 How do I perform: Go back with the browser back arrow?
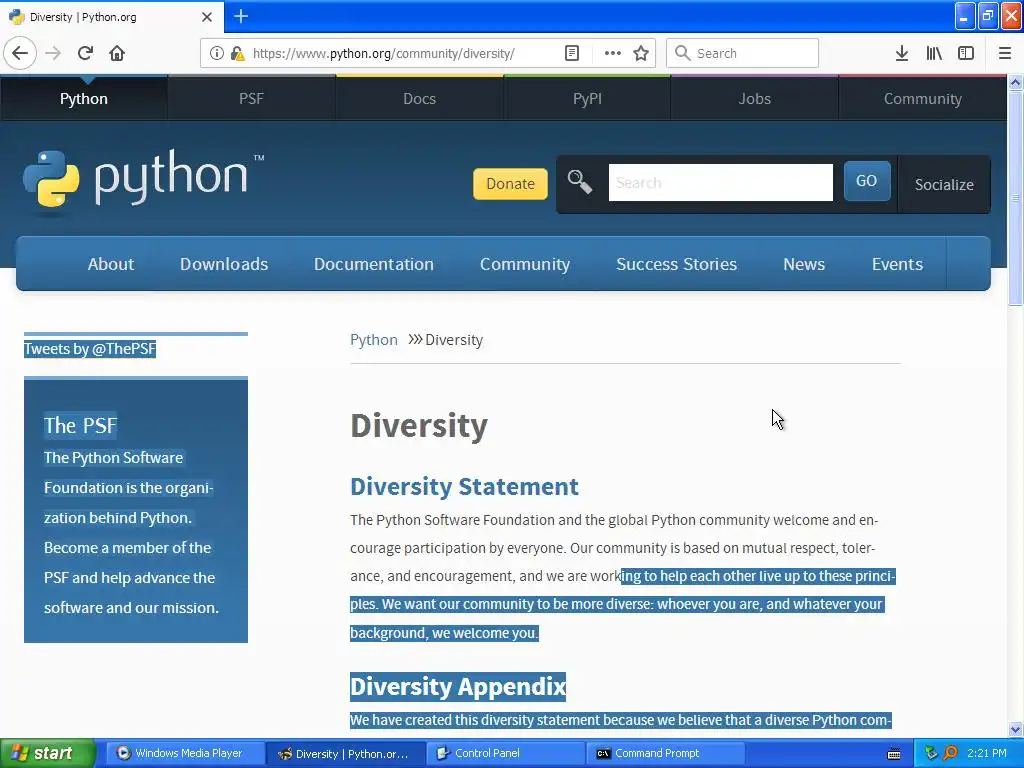tap(20, 53)
